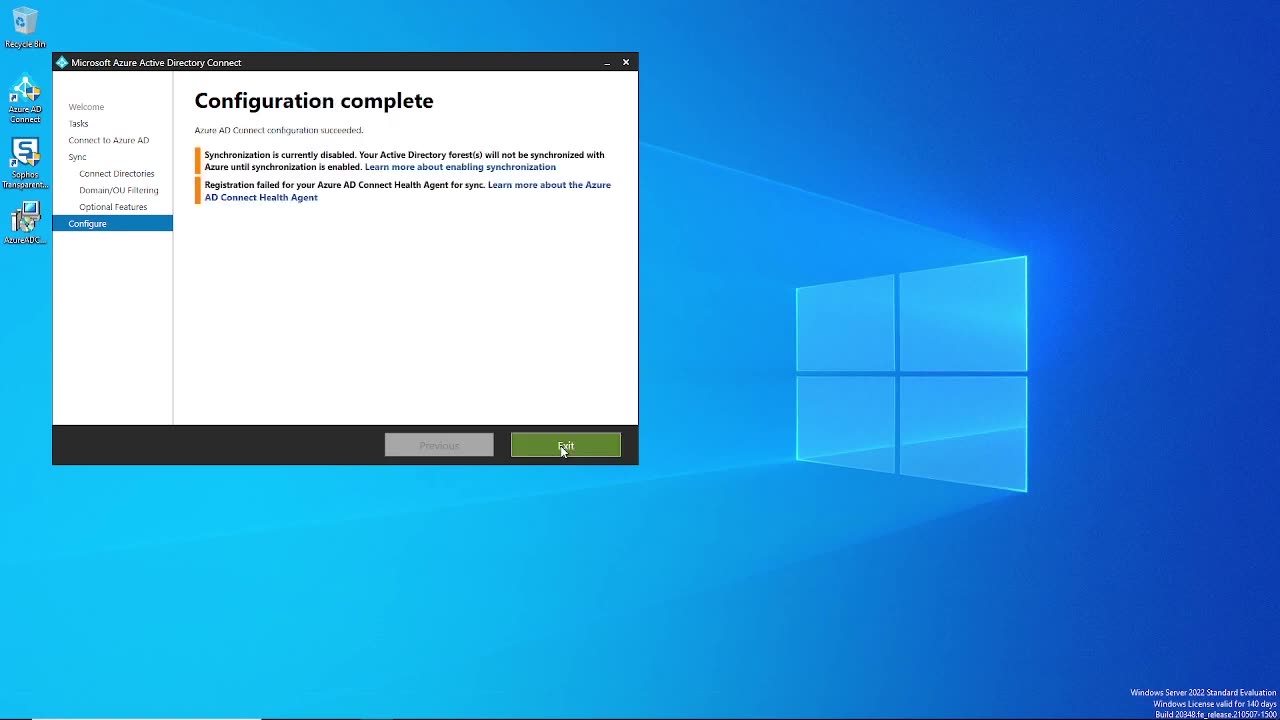Click the Exit button
Screen dimensions: 1280x720
(x=566, y=445)
